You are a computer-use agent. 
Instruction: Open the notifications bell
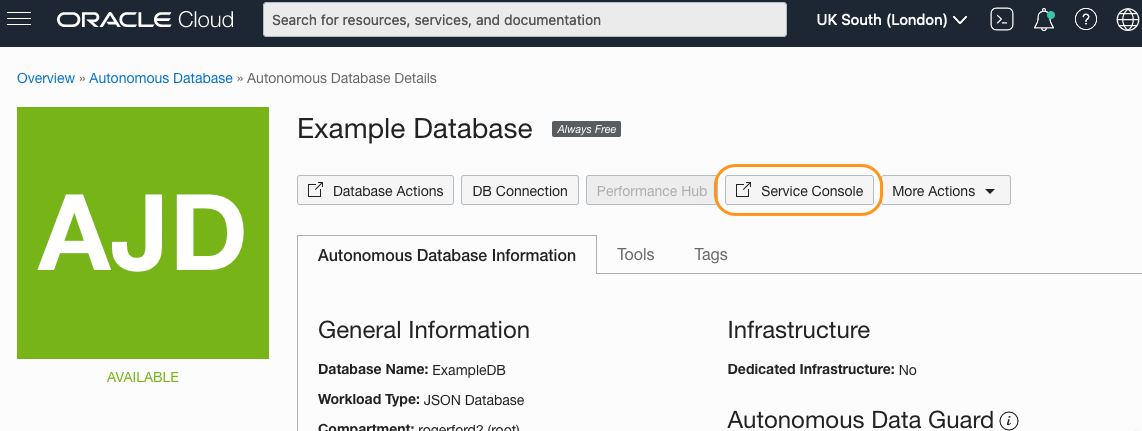pos(1044,19)
